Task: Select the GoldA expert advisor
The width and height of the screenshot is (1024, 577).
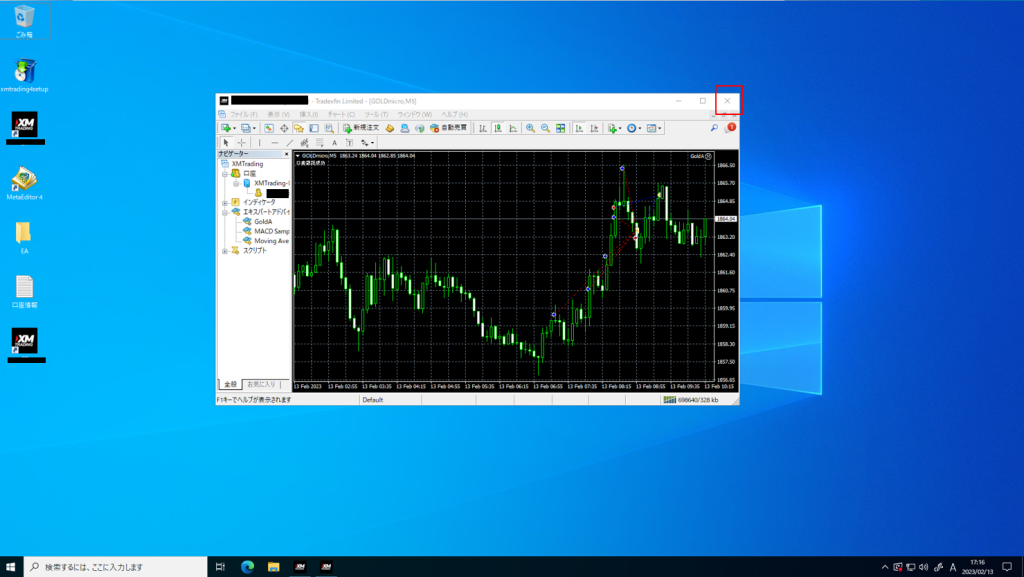Action: 263,222
